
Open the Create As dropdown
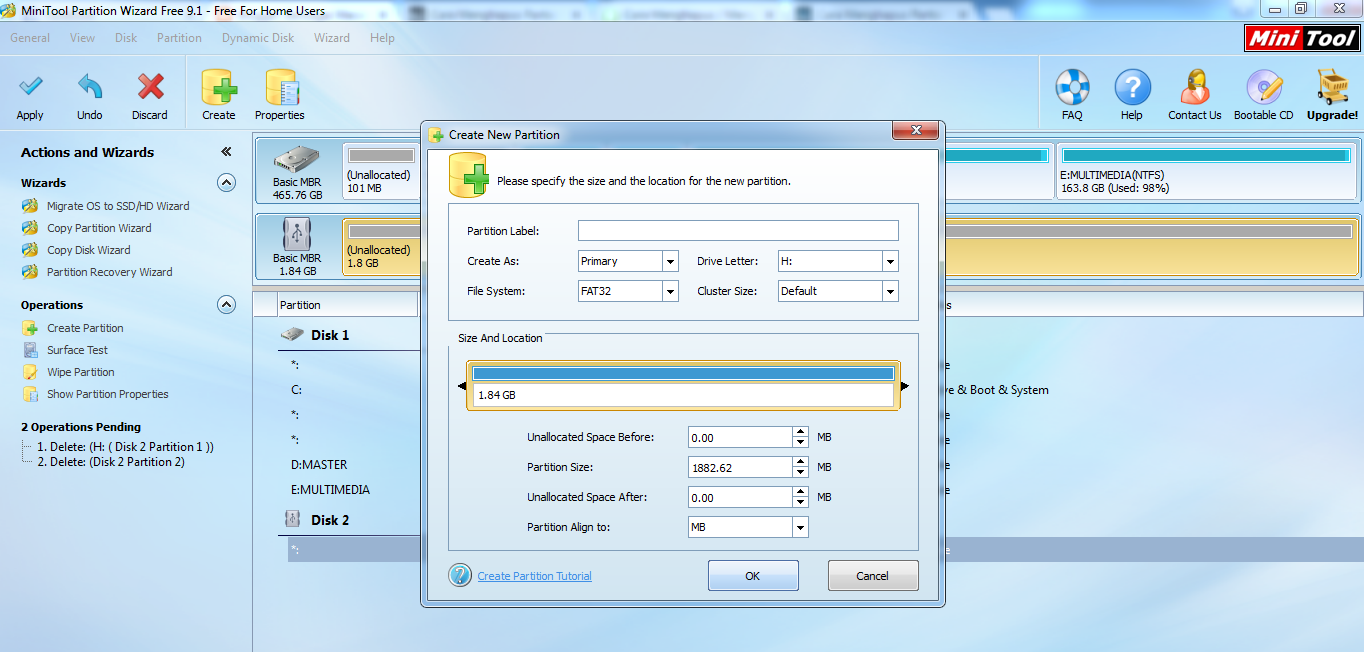(x=672, y=260)
